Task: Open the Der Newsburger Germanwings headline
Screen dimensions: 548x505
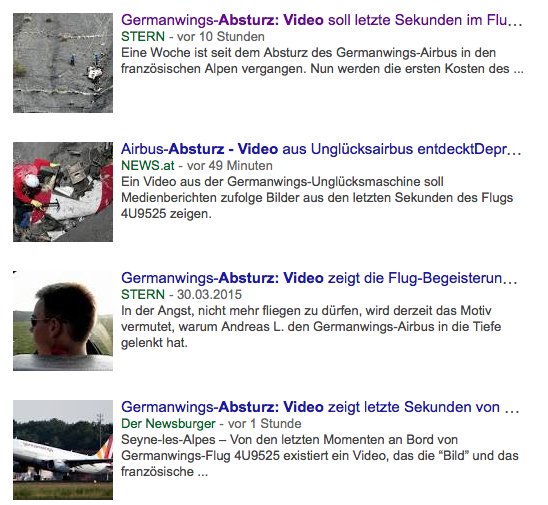Action: tap(320, 407)
